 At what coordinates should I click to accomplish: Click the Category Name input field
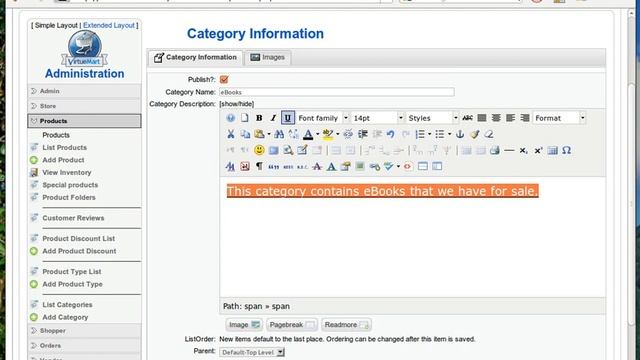(x=337, y=92)
